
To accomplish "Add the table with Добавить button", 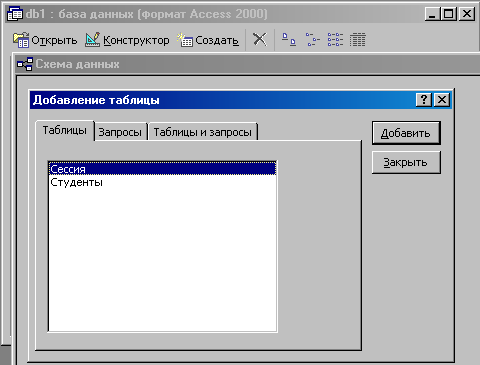I will pyautogui.click(x=406, y=133).
